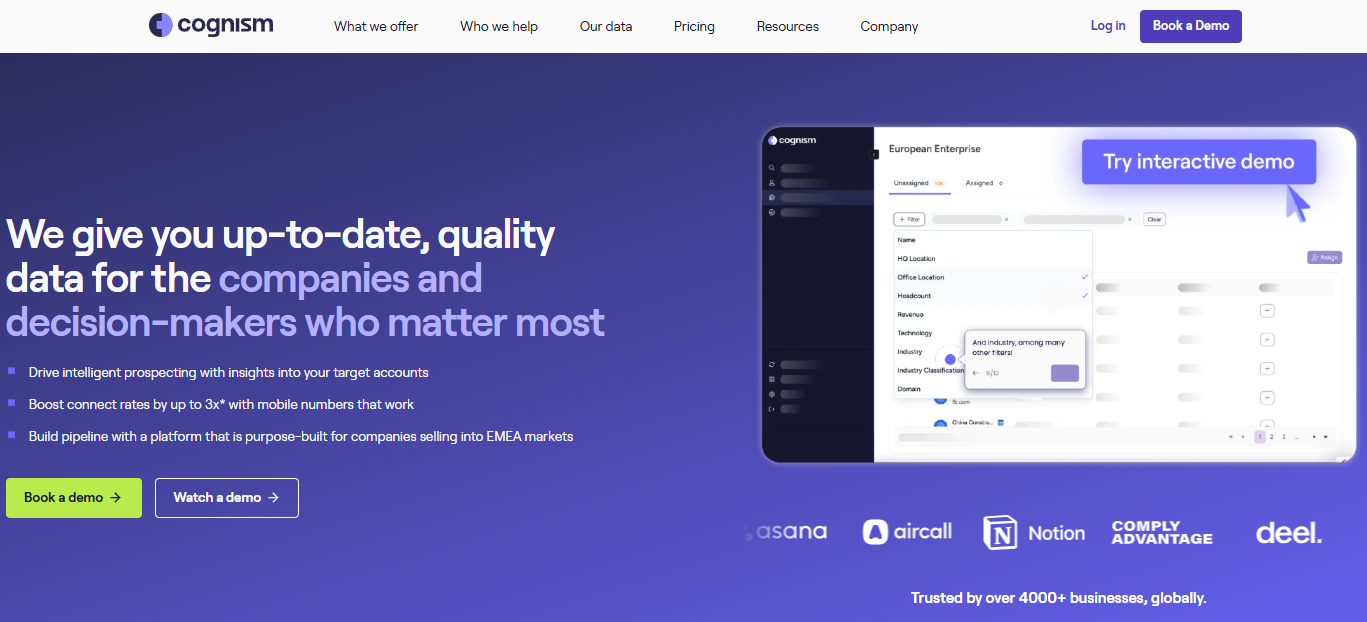Click the Comply Advantage logo
1367x622 pixels.
click(x=1162, y=532)
